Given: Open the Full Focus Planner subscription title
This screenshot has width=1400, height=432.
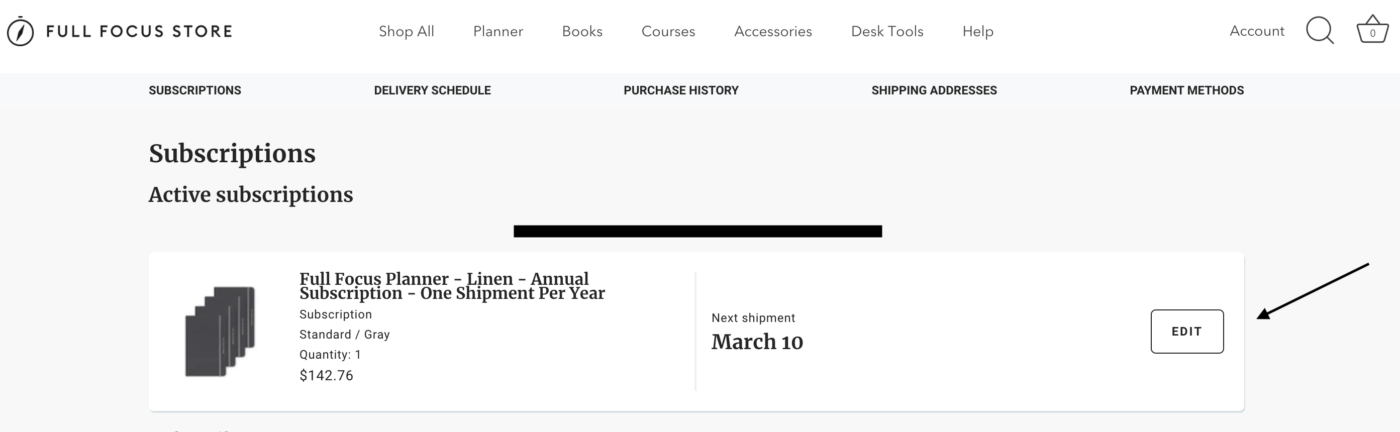Looking at the screenshot, I should [x=452, y=286].
